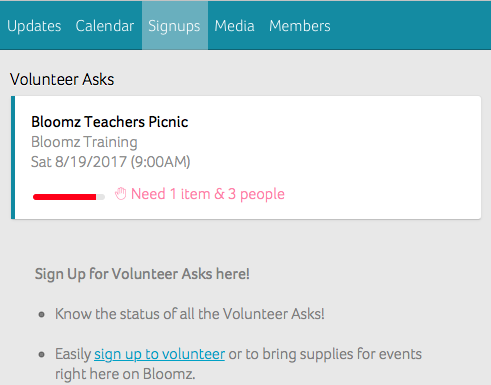Image resolution: width=491 pixels, height=385 pixels.
Task: Click the raised hand volunteer icon
Action: (121, 194)
